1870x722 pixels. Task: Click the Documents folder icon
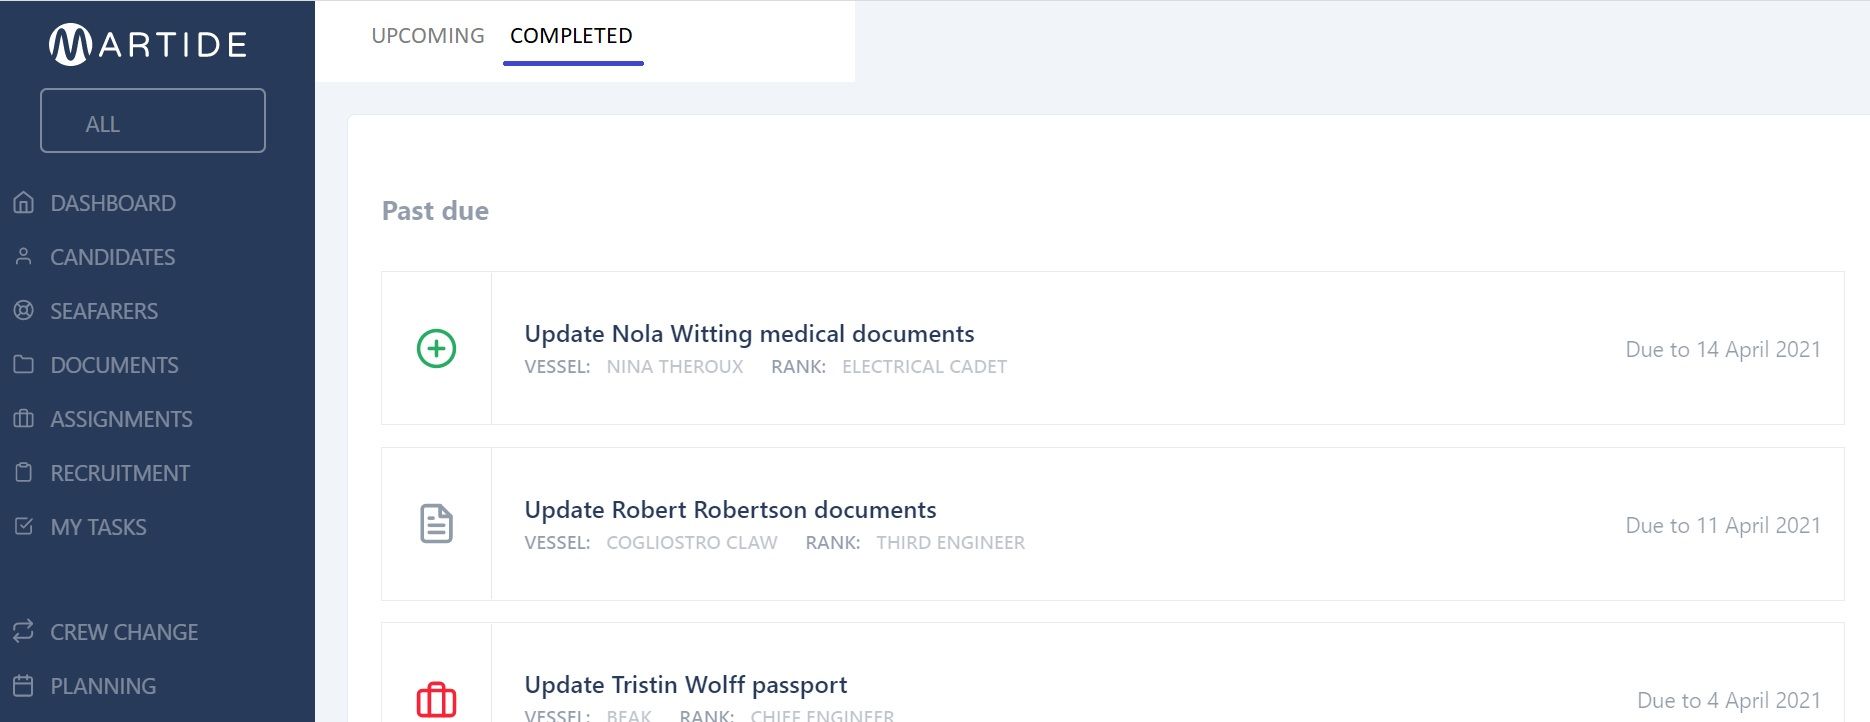tap(24, 365)
